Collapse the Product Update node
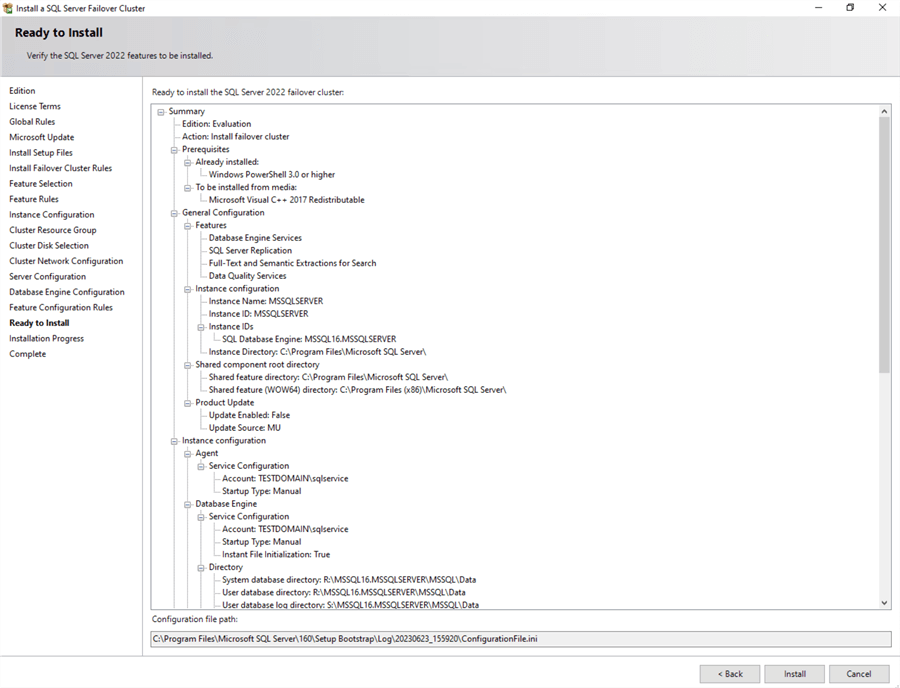The height and width of the screenshot is (688, 900). click(x=187, y=403)
